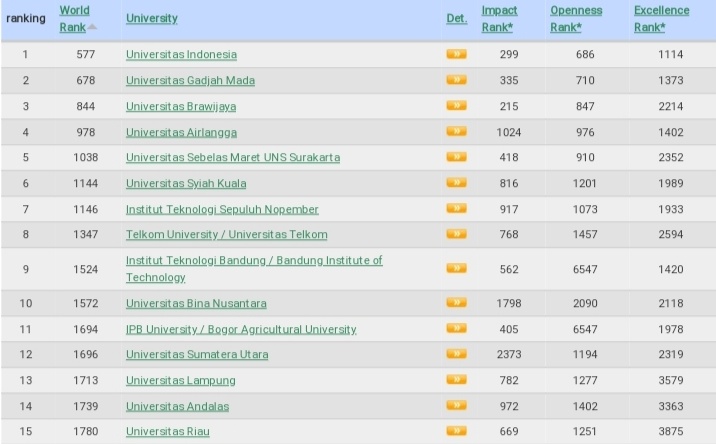Select openness rank value 2090
Viewport: 716px width, 444px height.
[585, 303]
